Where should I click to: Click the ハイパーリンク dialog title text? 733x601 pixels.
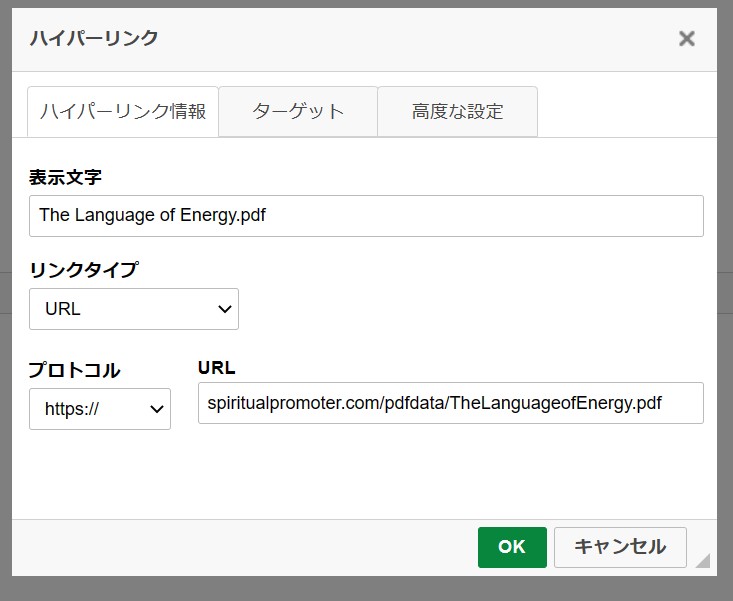[94, 38]
